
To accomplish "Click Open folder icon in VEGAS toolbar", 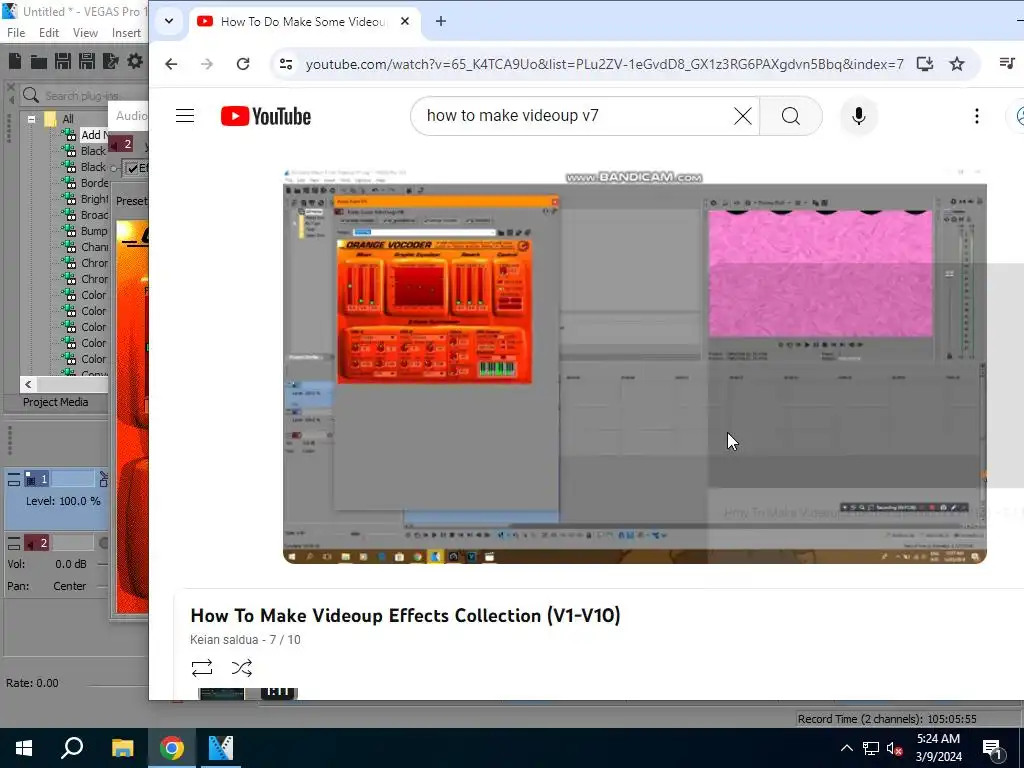I will (x=39, y=61).
